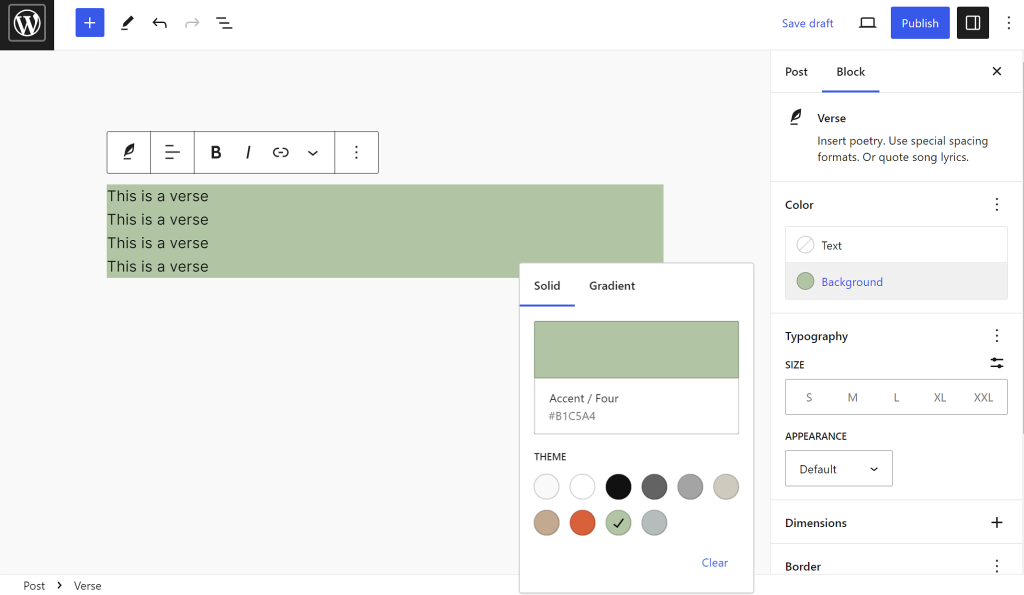Select XL font size
The width and height of the screenshot is (1024, 595).
click(x=939, y=397)
